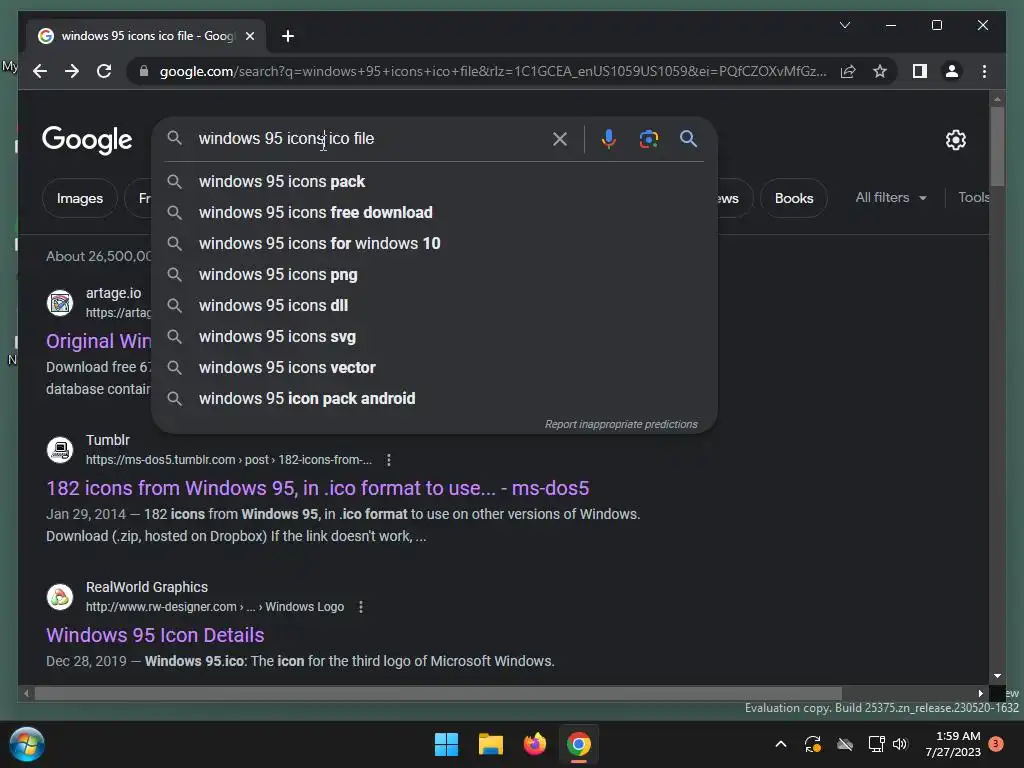This screenshot has height=768, width=1024.
Task: Click Report inappropriate predictions link
Action: [621, 424]
